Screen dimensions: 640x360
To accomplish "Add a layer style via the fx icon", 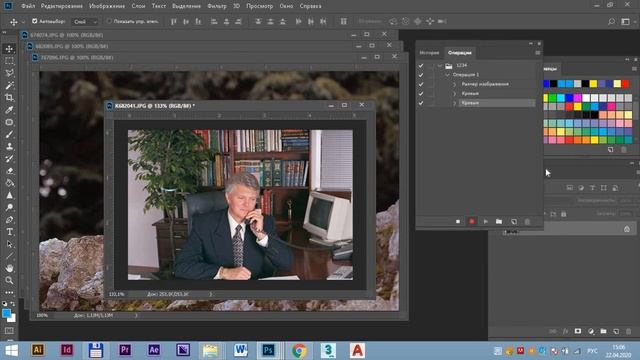I will point(565,331).
